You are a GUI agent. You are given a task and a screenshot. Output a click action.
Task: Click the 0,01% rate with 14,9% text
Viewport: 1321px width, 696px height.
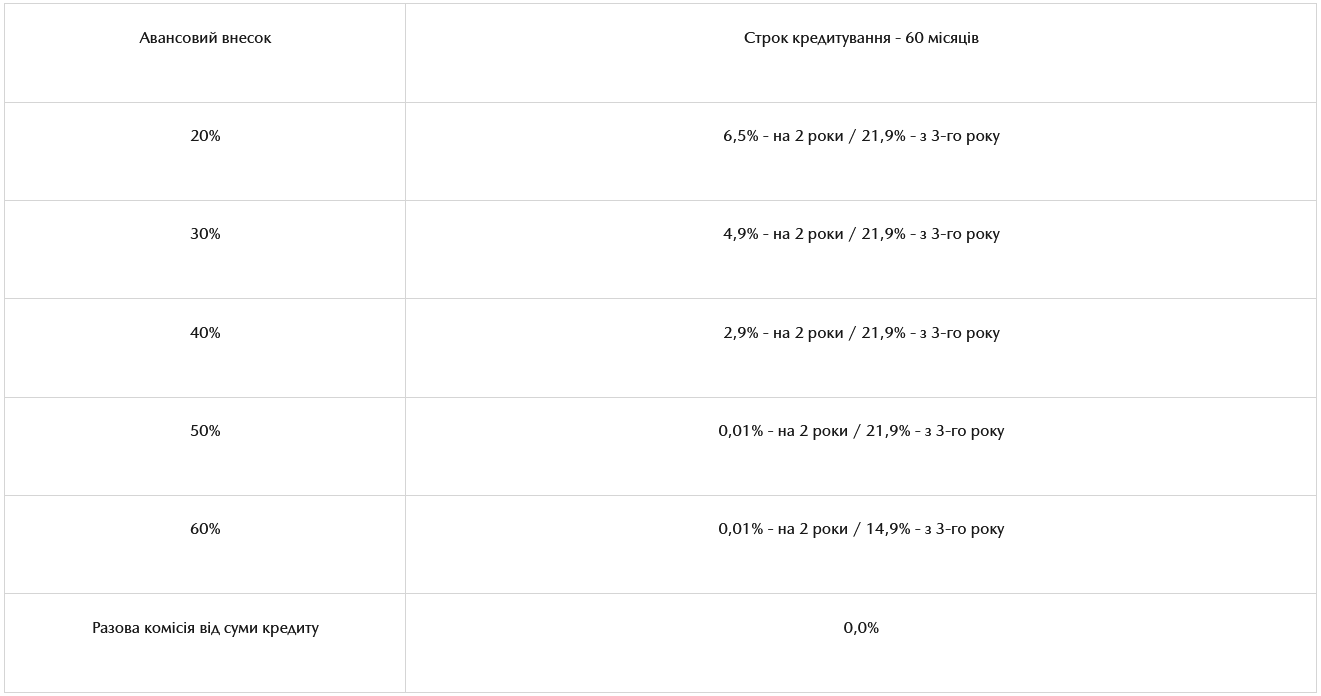pyautogui.click(x=861, y=529)
